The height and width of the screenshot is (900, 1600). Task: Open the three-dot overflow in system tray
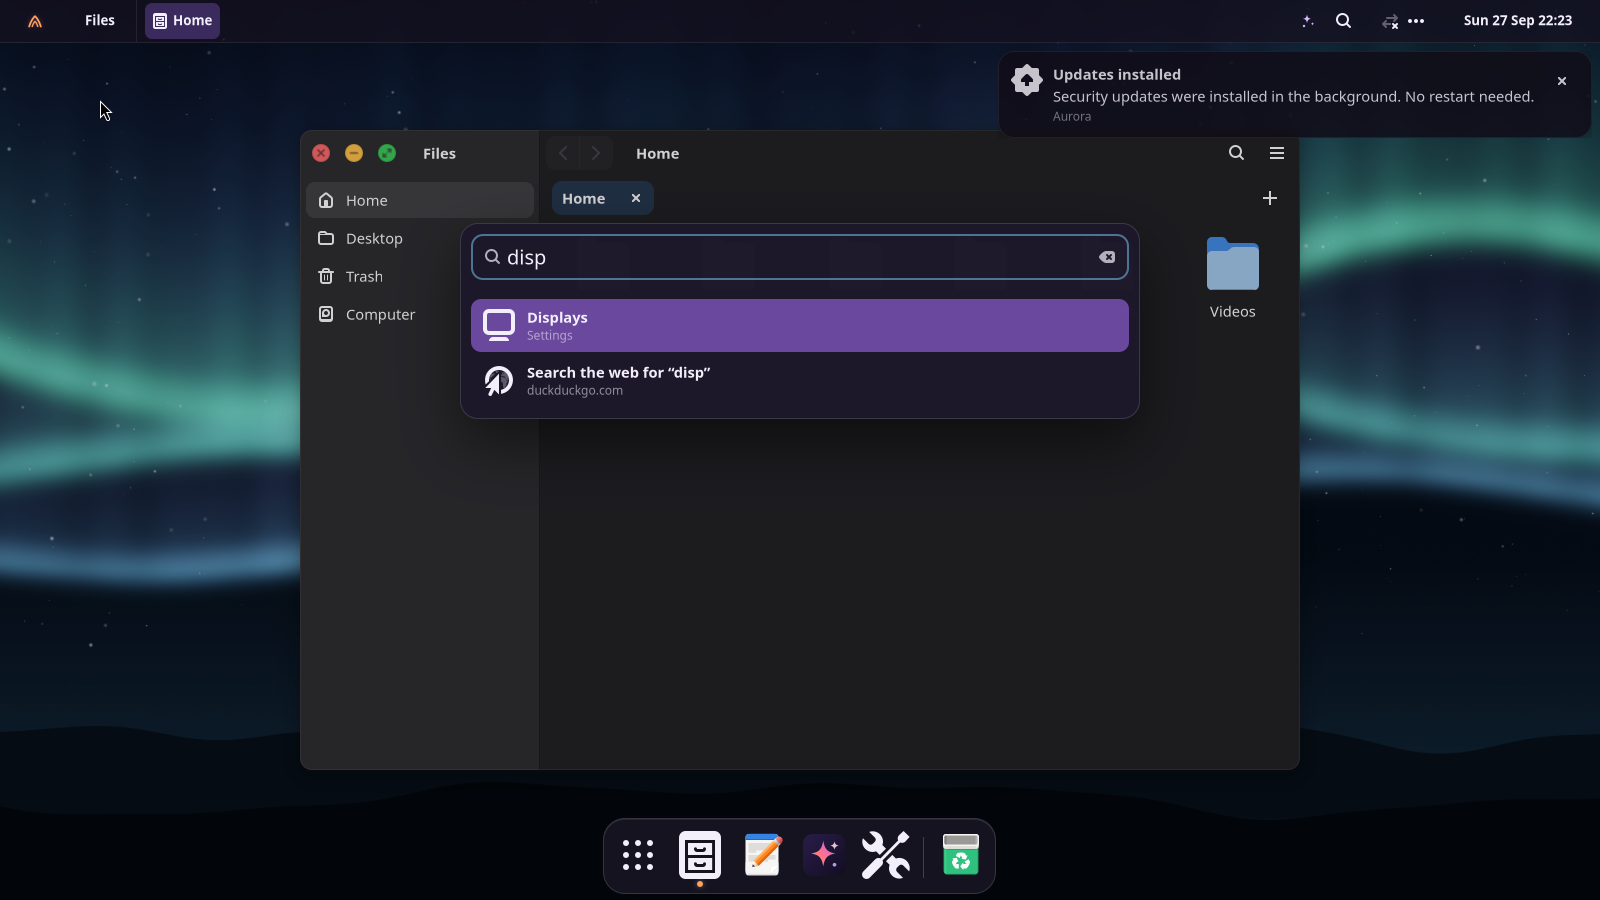(x=1416, y=21)
